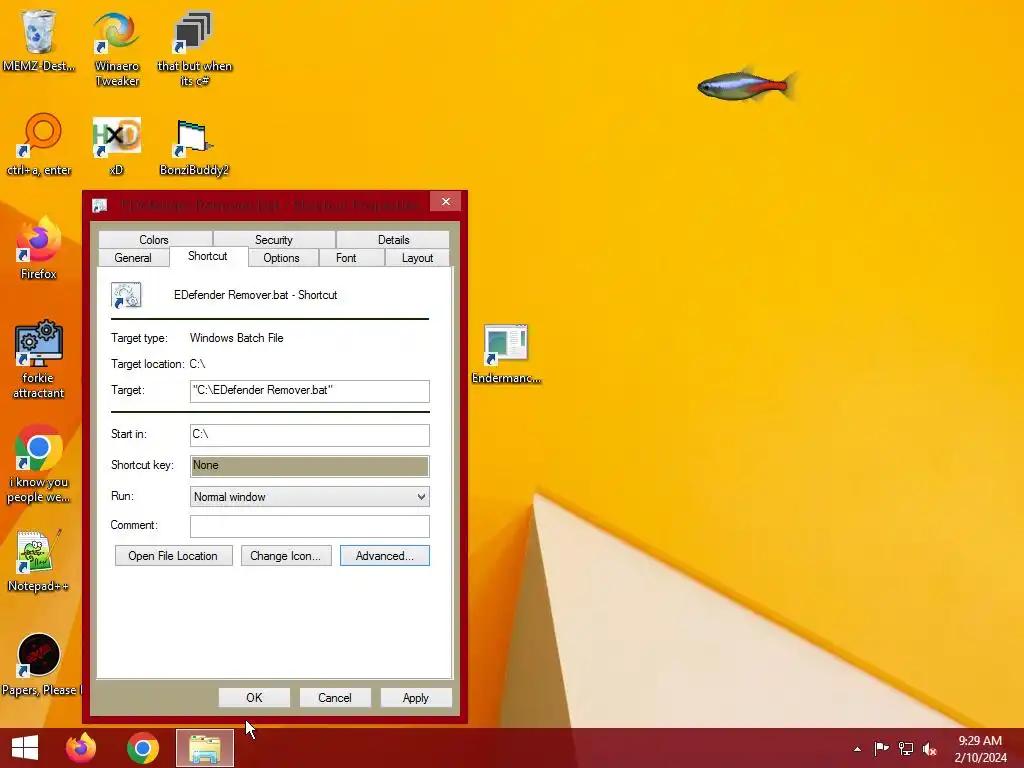Open Firefox from the taskbar
The image size is (1024, 768).
tap(81, 748)
